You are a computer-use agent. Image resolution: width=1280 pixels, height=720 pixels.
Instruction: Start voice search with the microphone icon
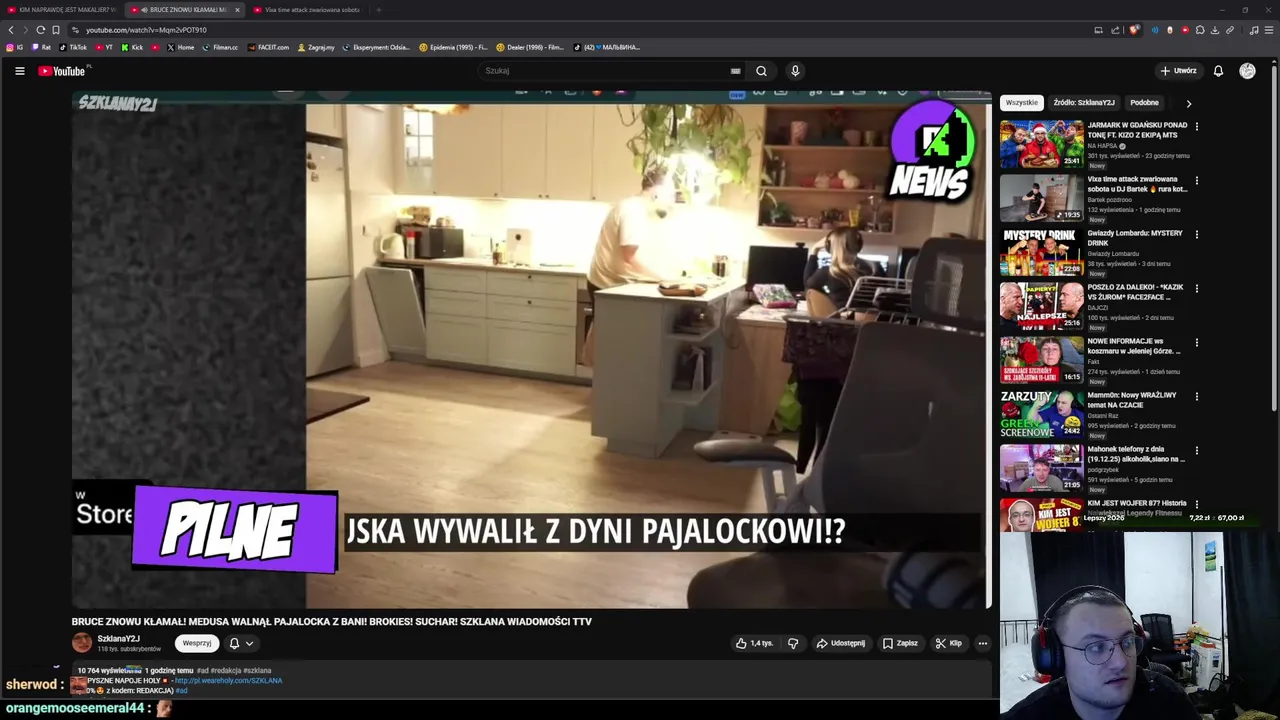(795, 71)
